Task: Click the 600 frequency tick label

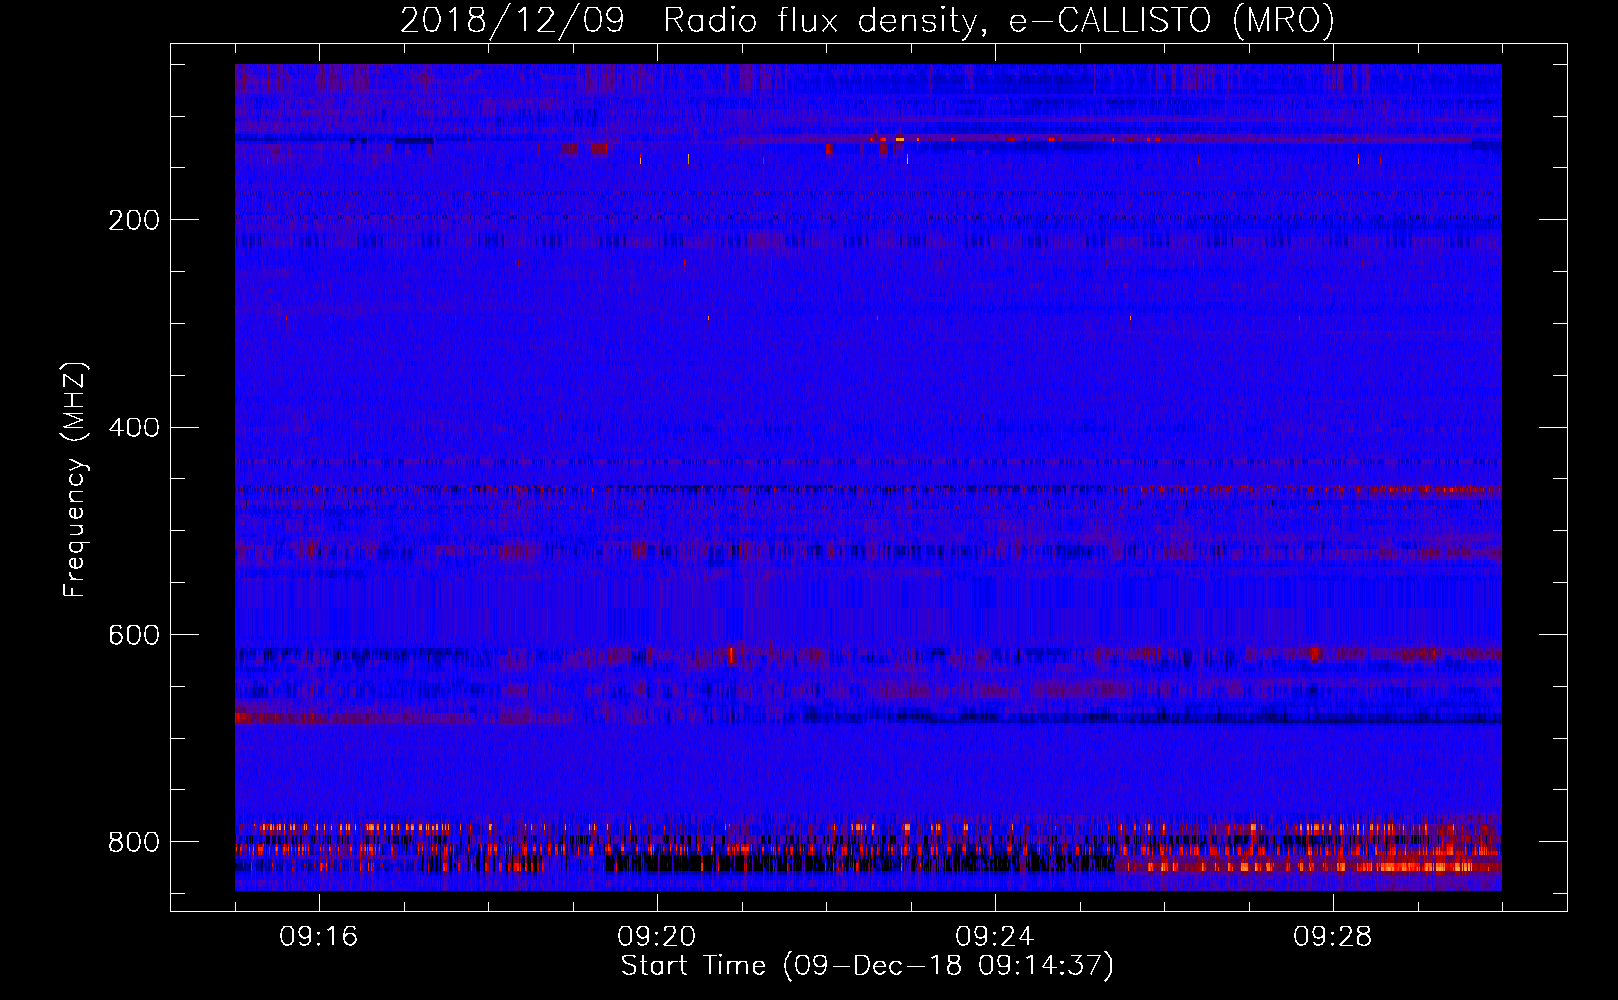Action: click(134, 635)
